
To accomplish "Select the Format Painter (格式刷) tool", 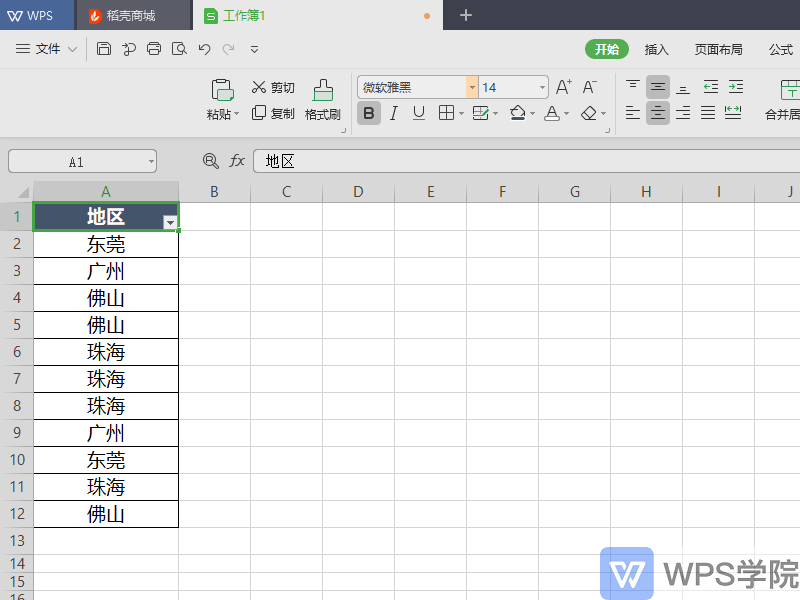I will tap(322, 100).
